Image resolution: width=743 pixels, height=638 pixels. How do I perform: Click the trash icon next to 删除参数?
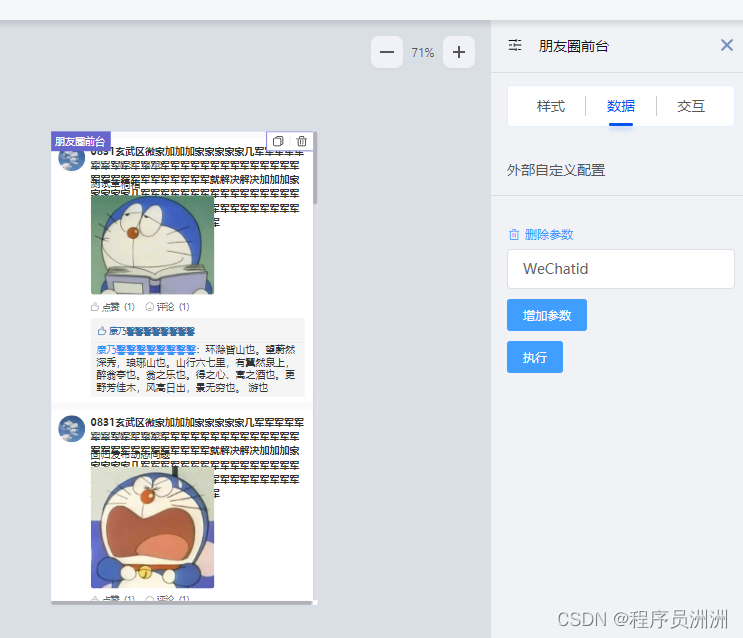[514, 235]
